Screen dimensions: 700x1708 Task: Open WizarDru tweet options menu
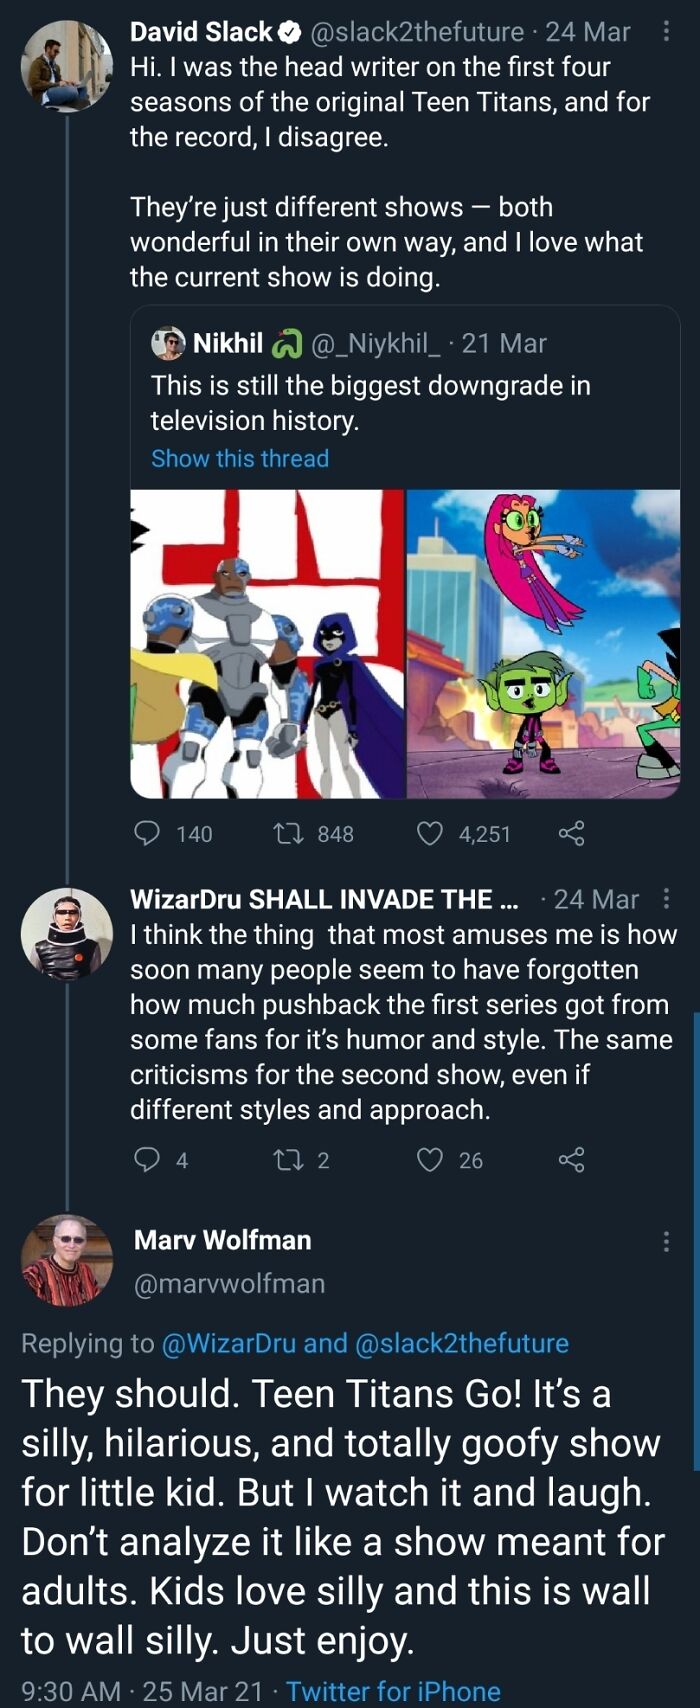(x=666, y=899)
